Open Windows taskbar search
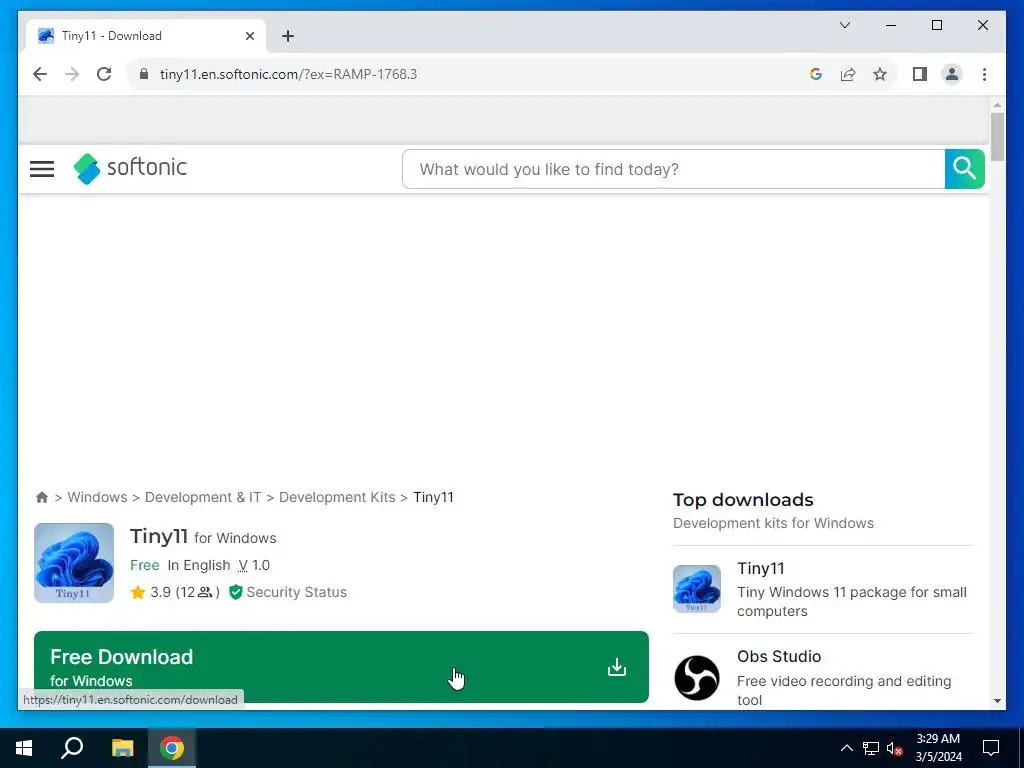1024x768 pixels. 72,748
